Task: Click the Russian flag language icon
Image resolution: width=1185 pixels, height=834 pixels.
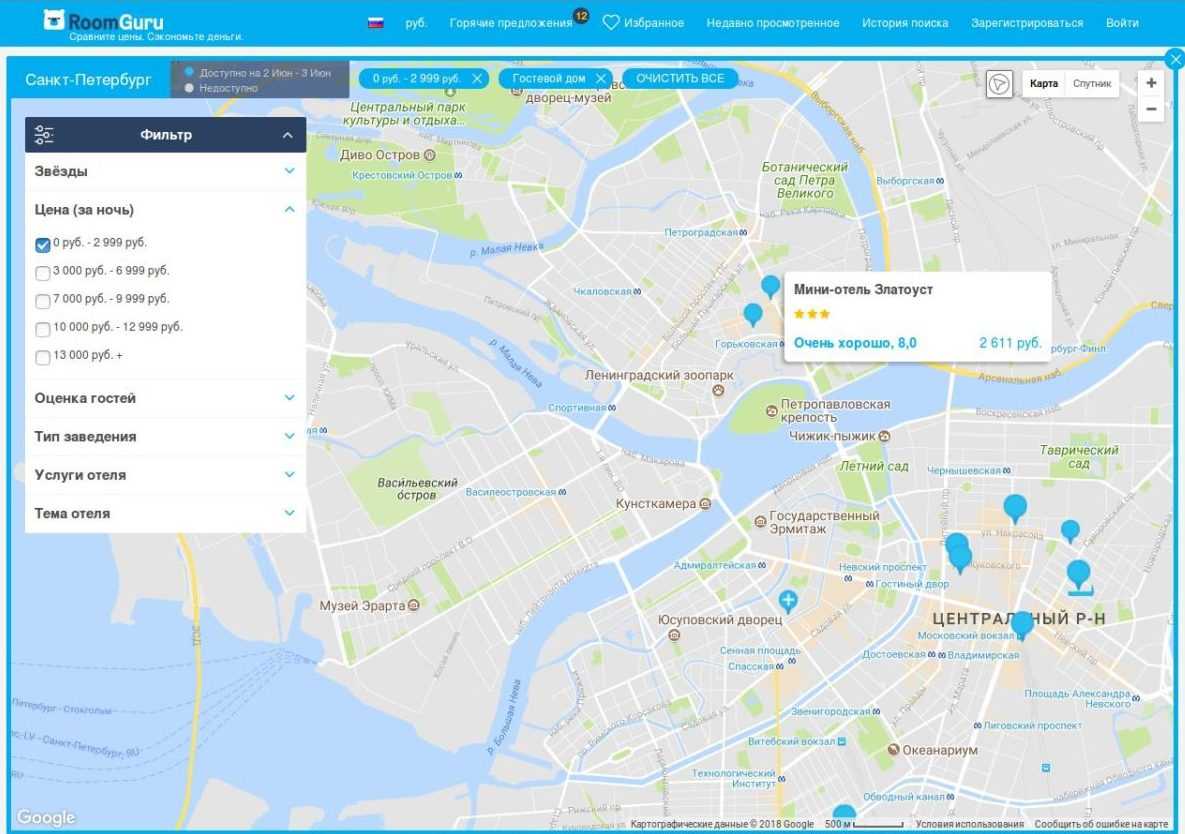Action: click(x=376, y=23)
